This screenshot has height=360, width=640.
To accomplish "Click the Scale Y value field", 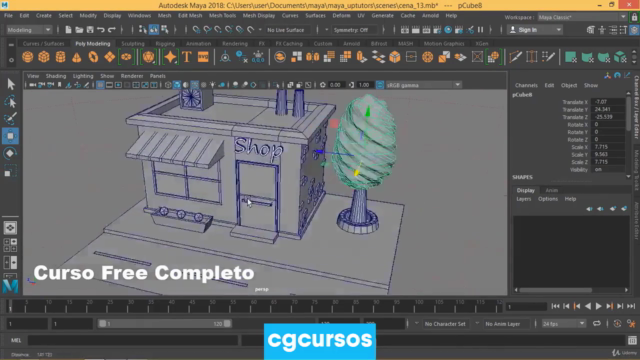I will click(608, 154).
